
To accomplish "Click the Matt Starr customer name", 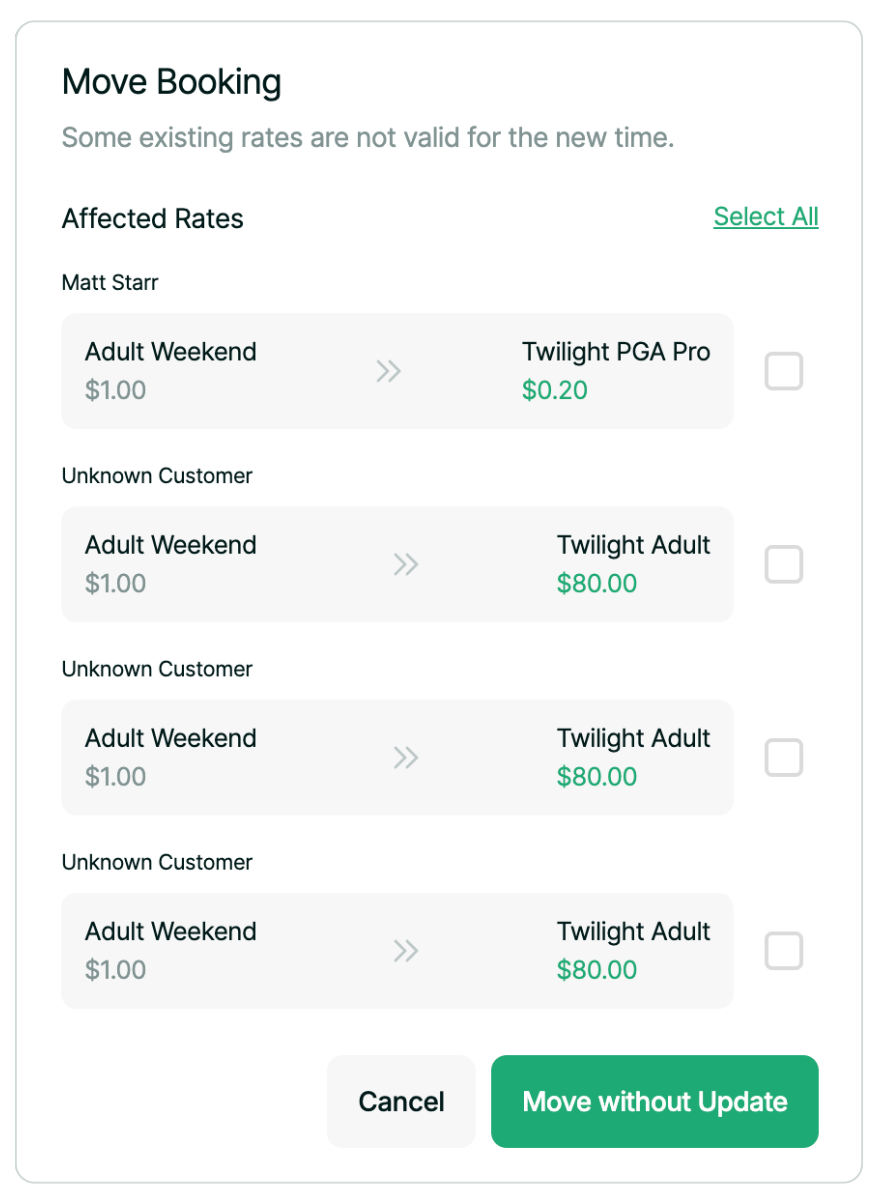I will pos(110,283).
